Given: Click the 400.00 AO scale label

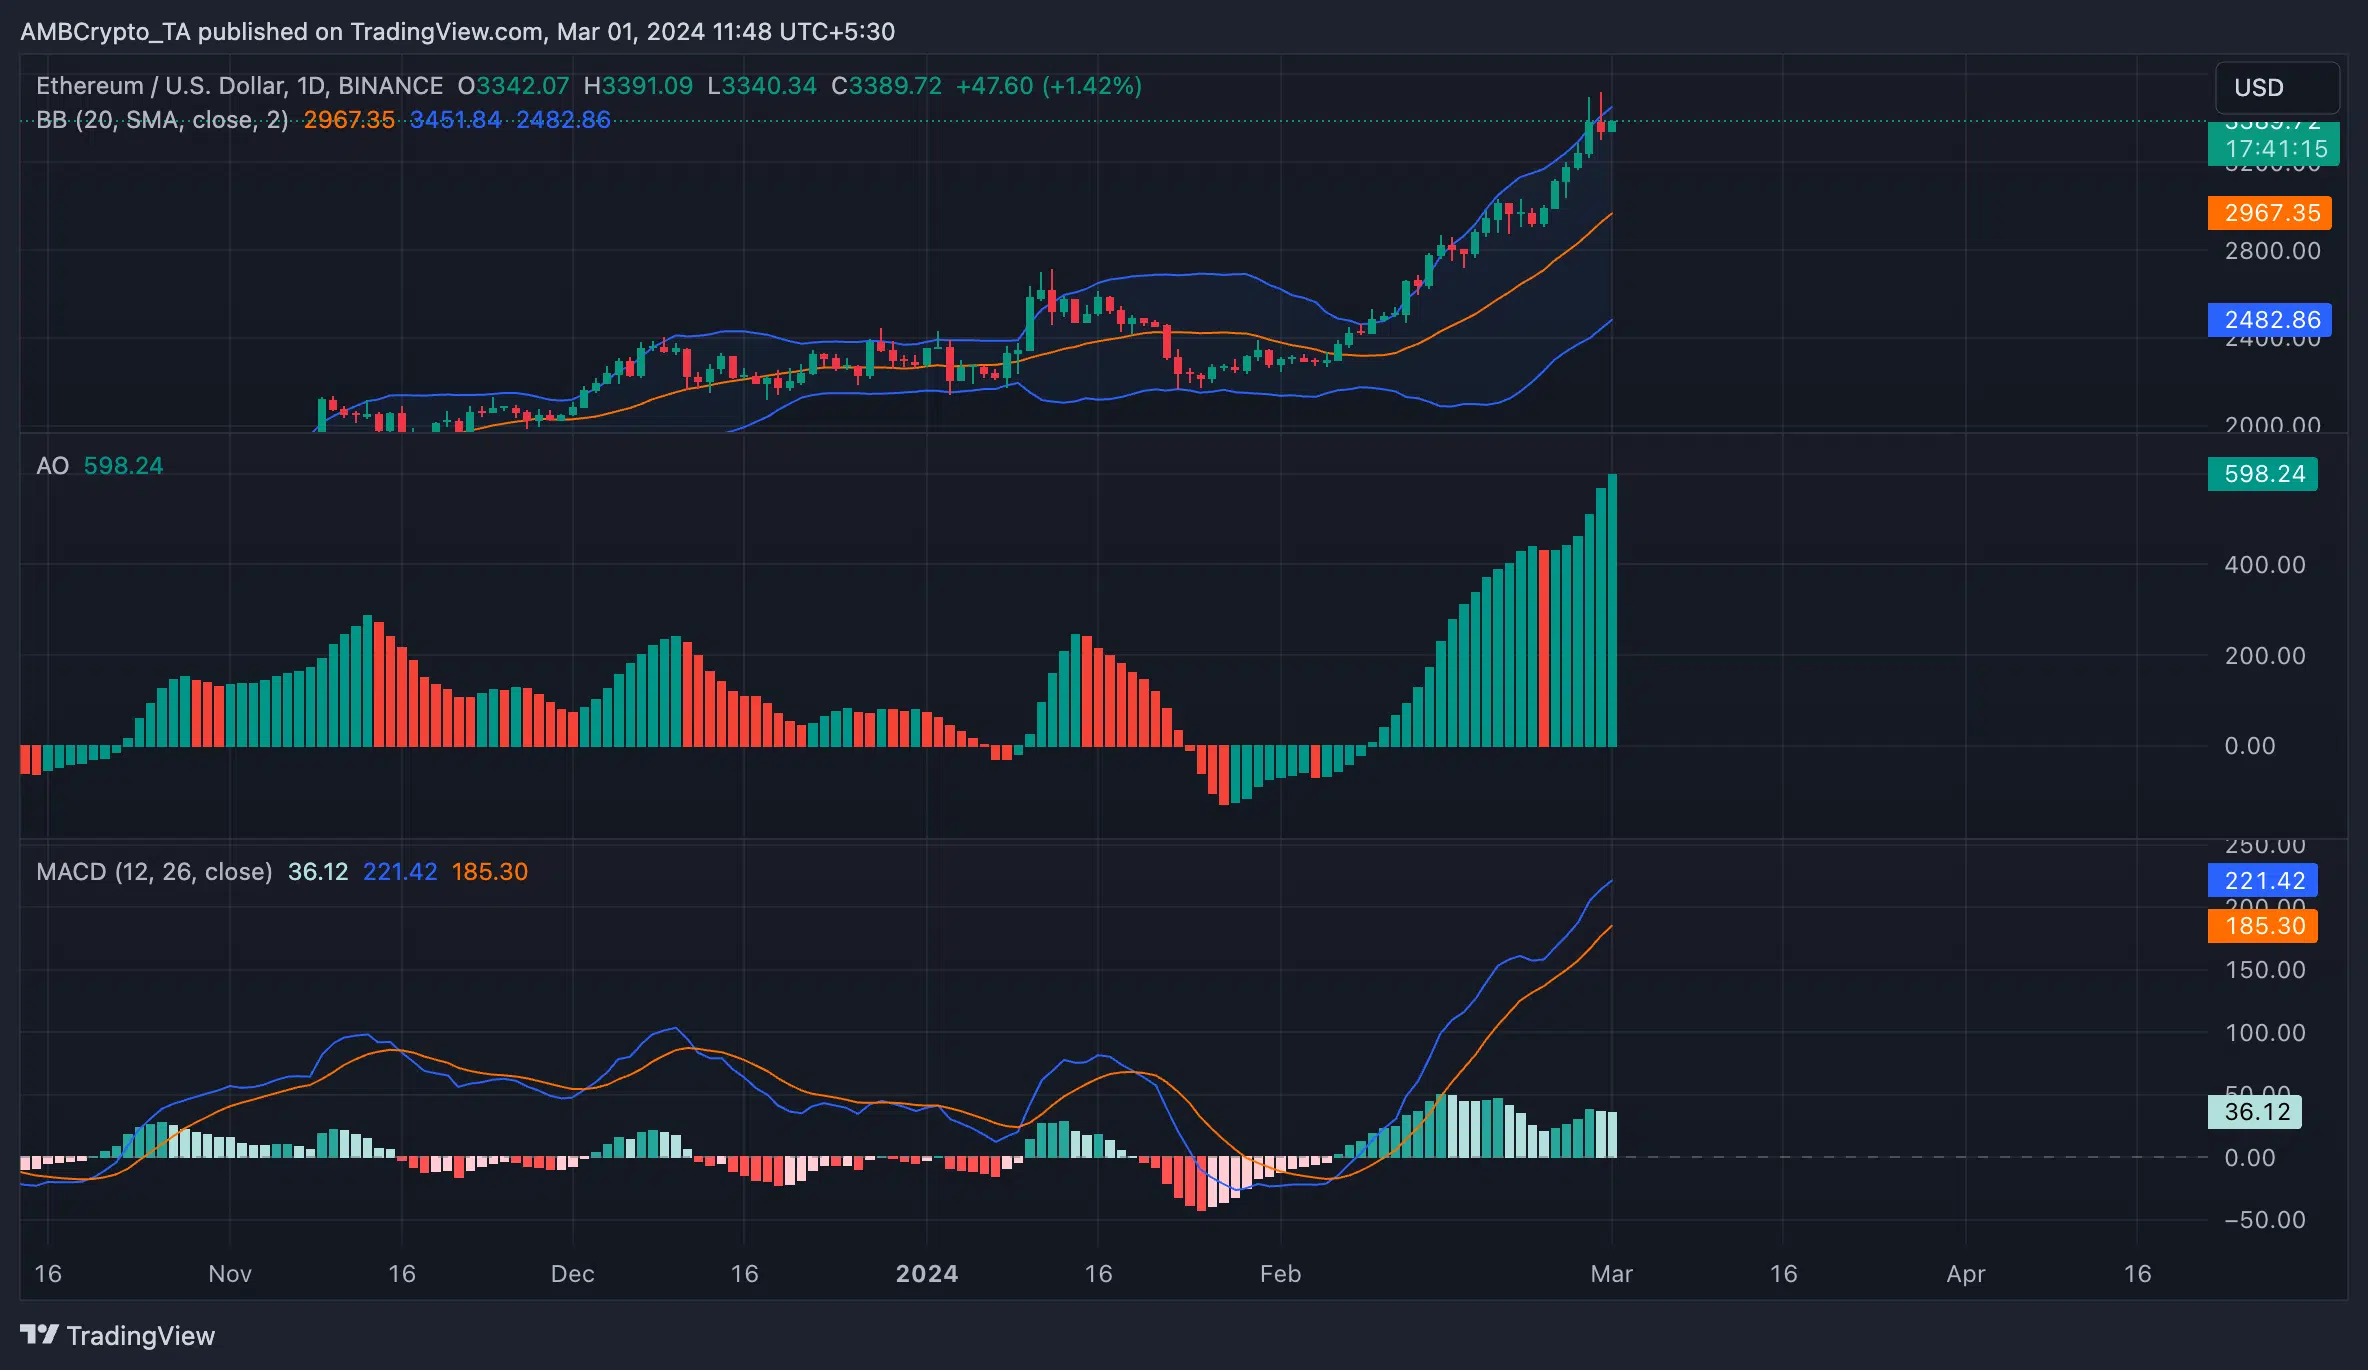Looking at the screenshot, I should (x=2265, y=565).
